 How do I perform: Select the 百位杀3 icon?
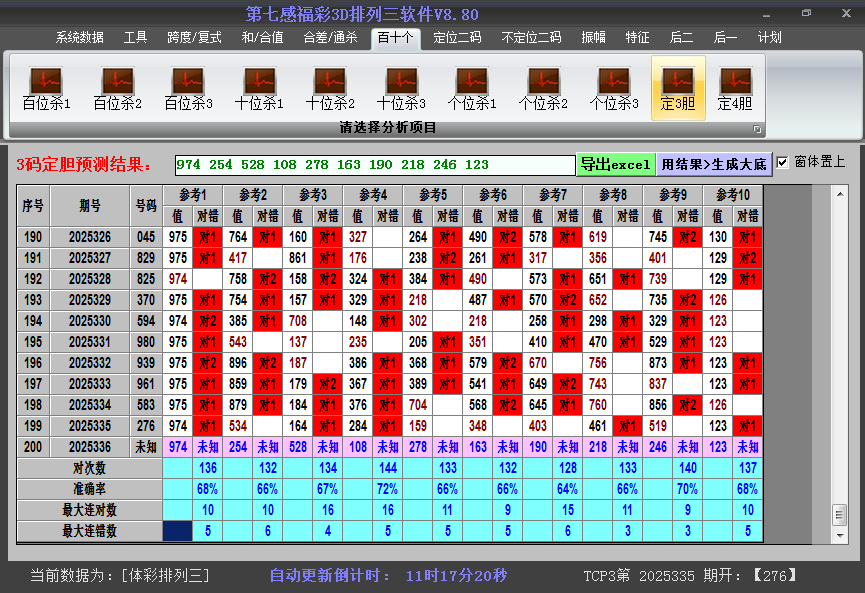tap(188, 87)
